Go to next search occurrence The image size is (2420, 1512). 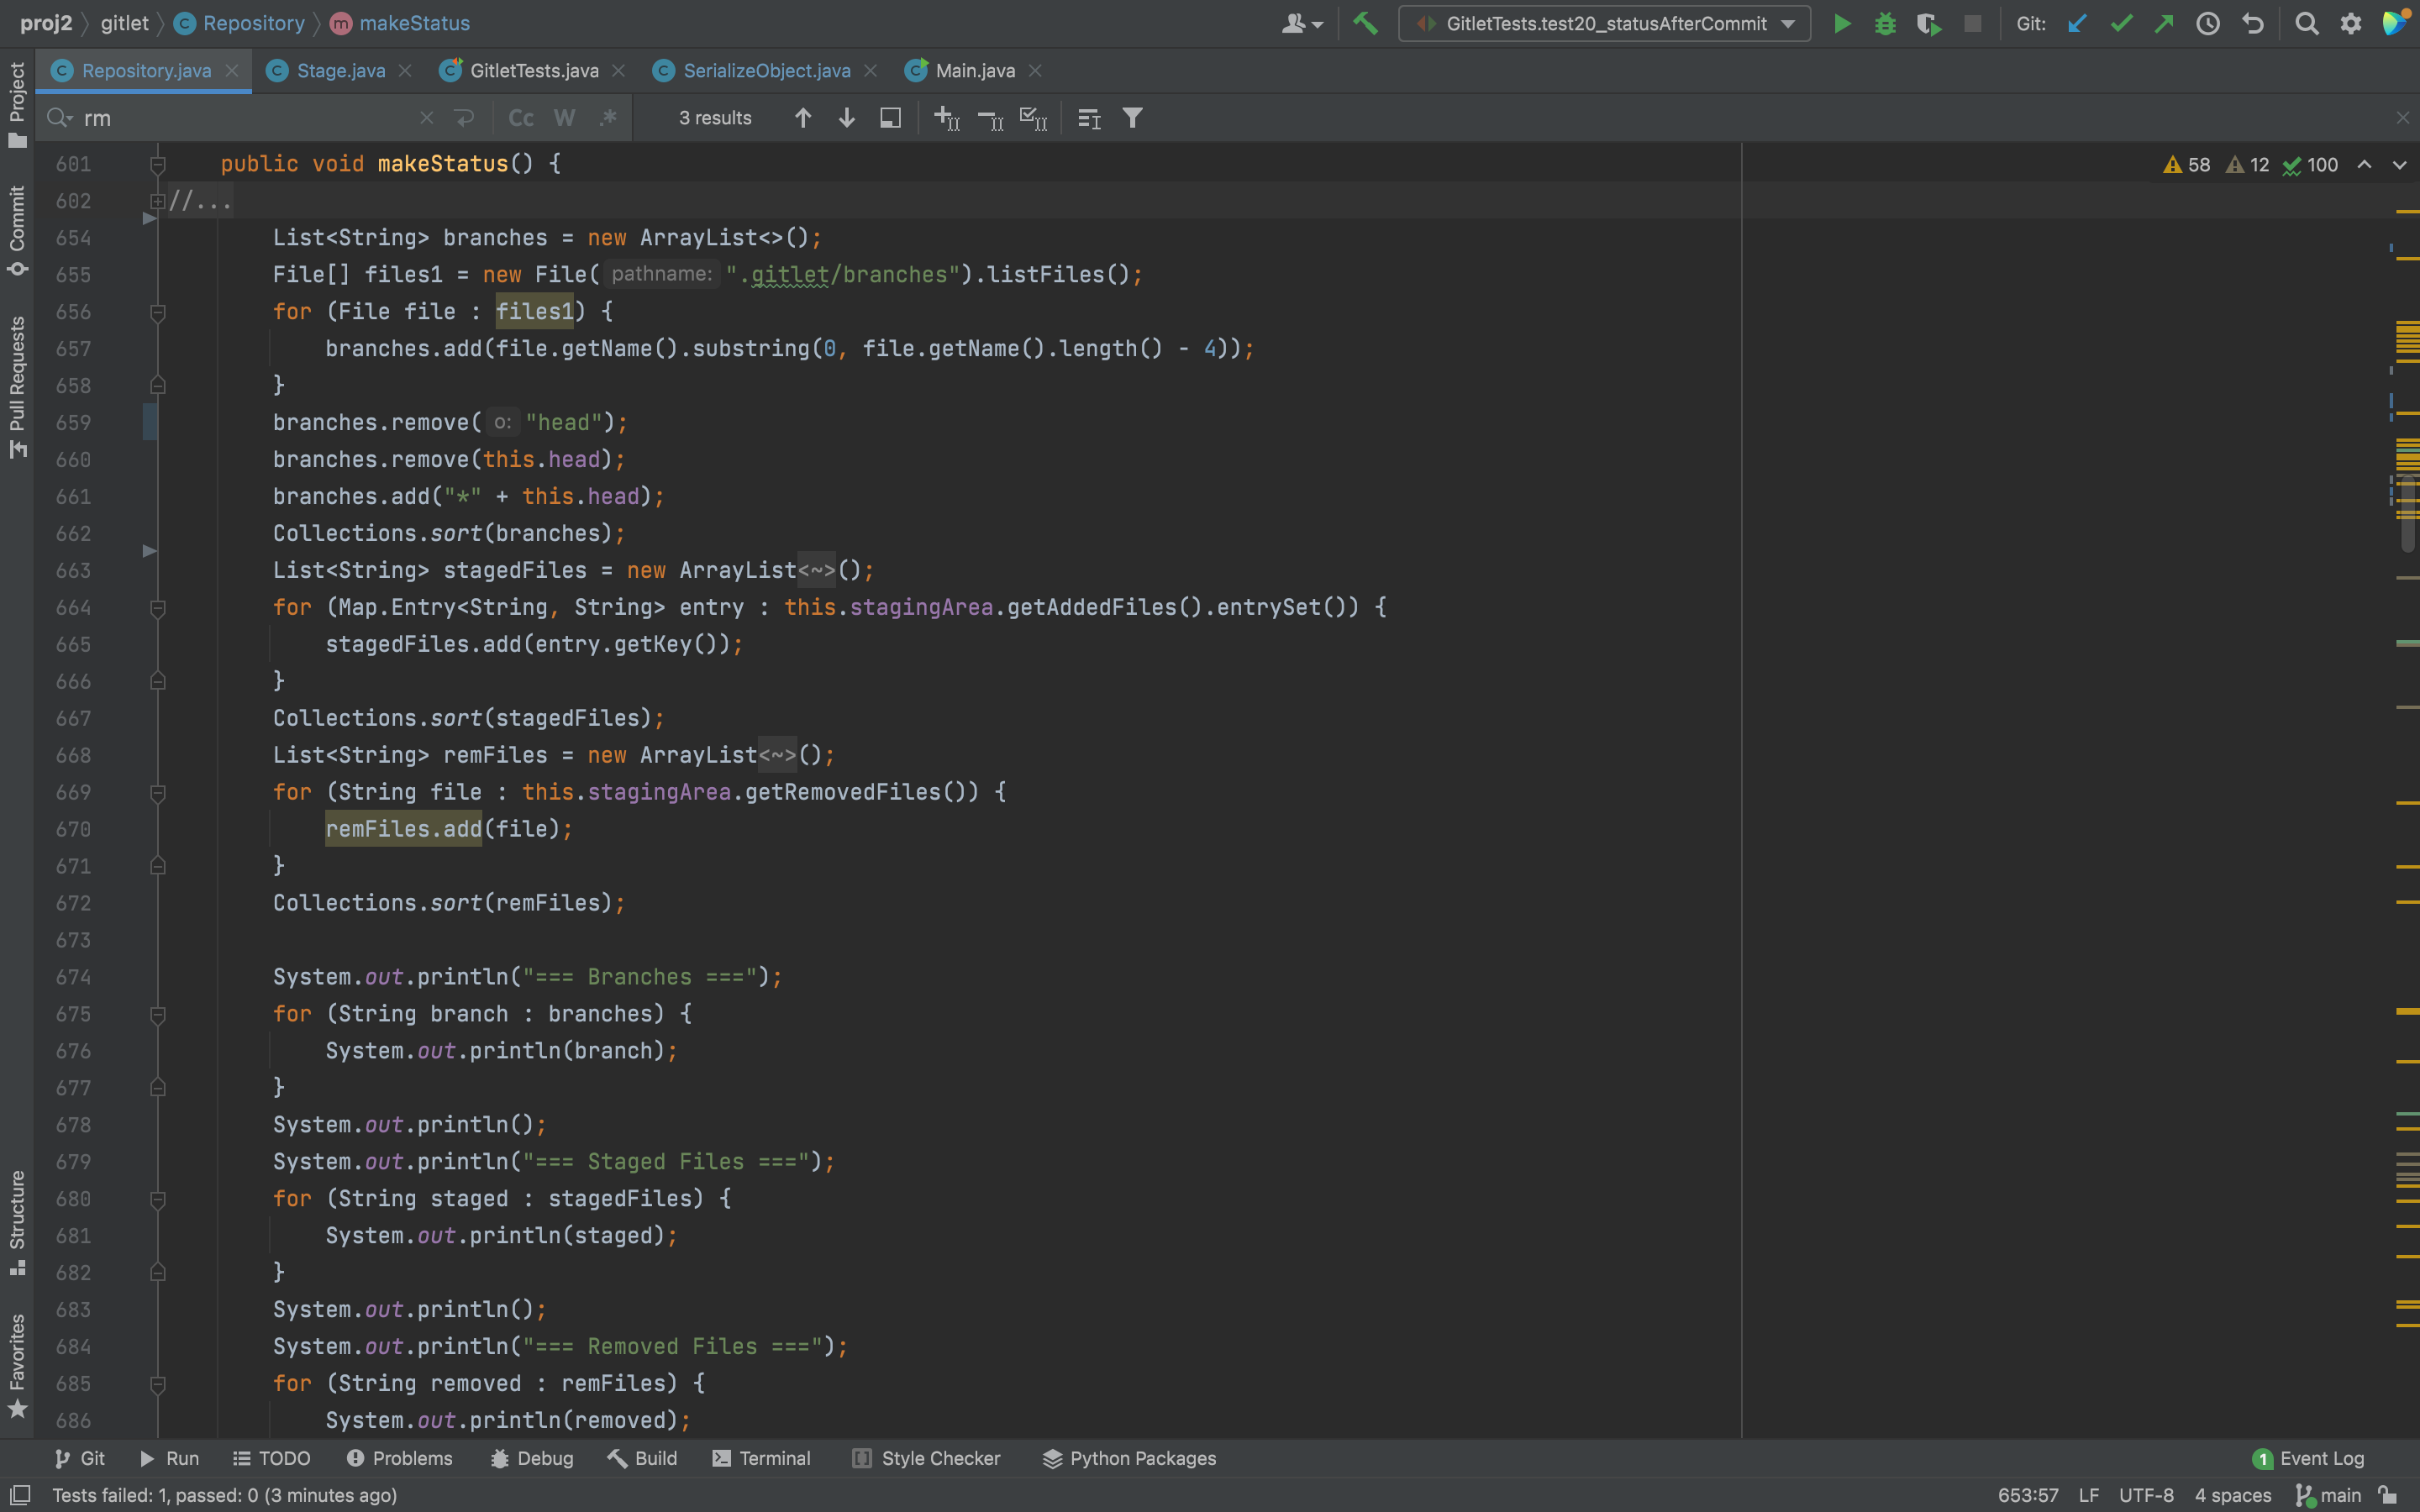pyautogui.click(x=846, y=118)
